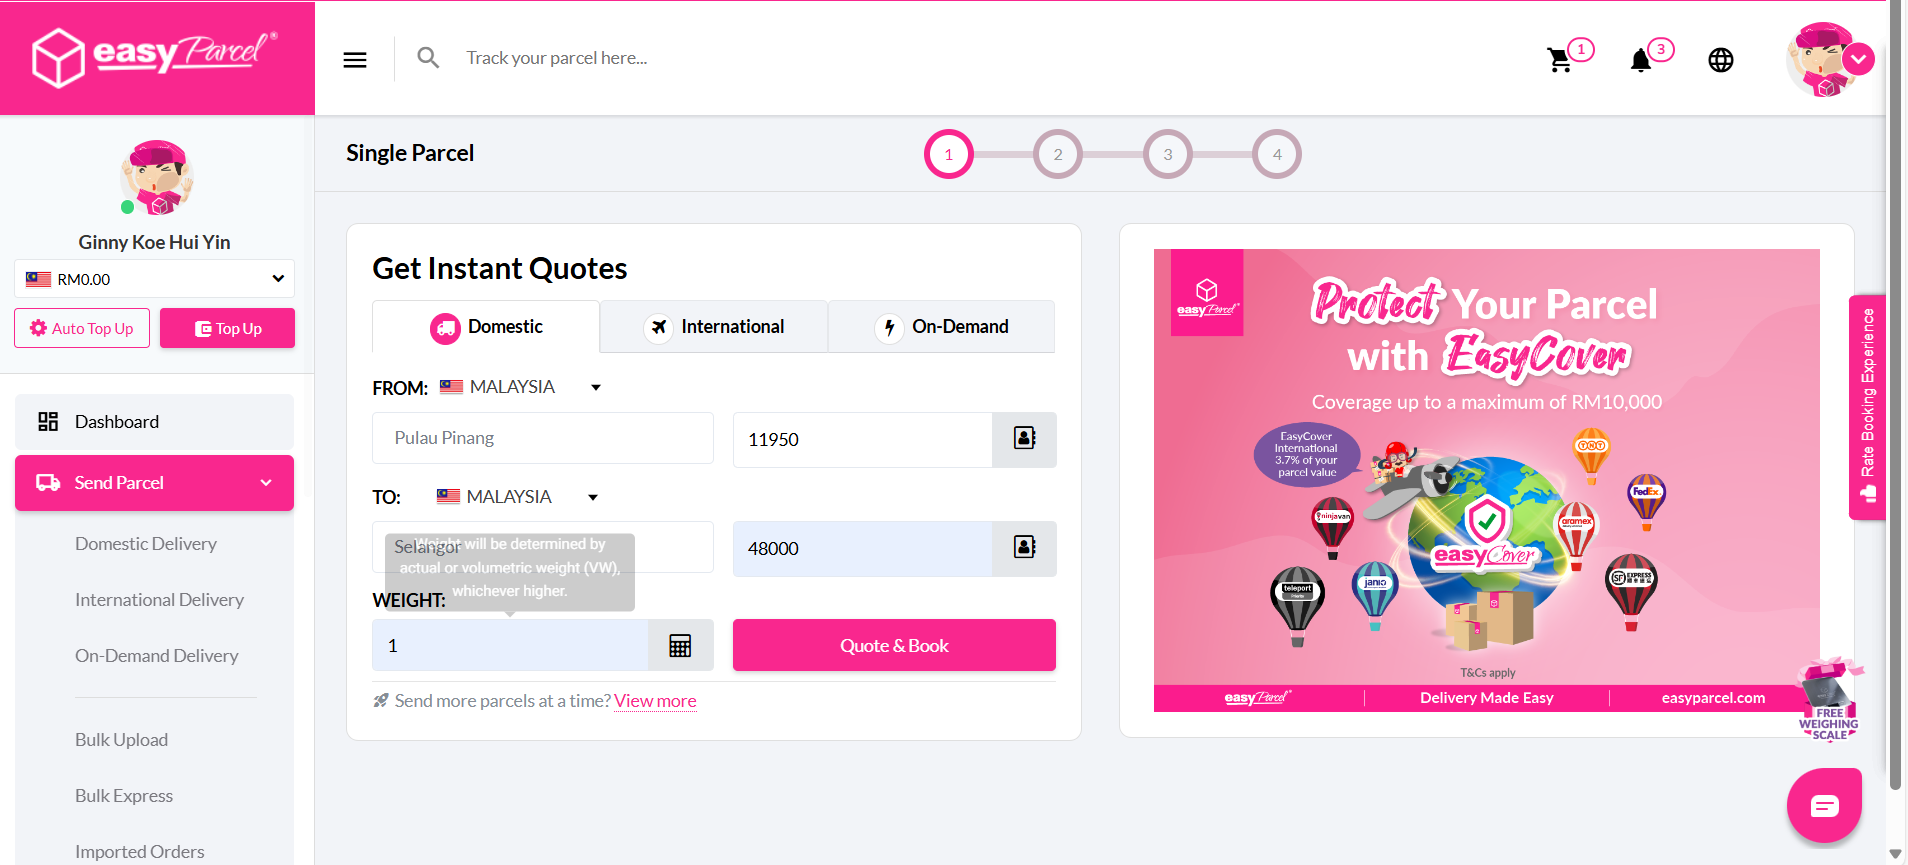This screenshot has height=865, width=1908.
Task: Open TO postcode address book icon
Action: tap(1024, 548)
